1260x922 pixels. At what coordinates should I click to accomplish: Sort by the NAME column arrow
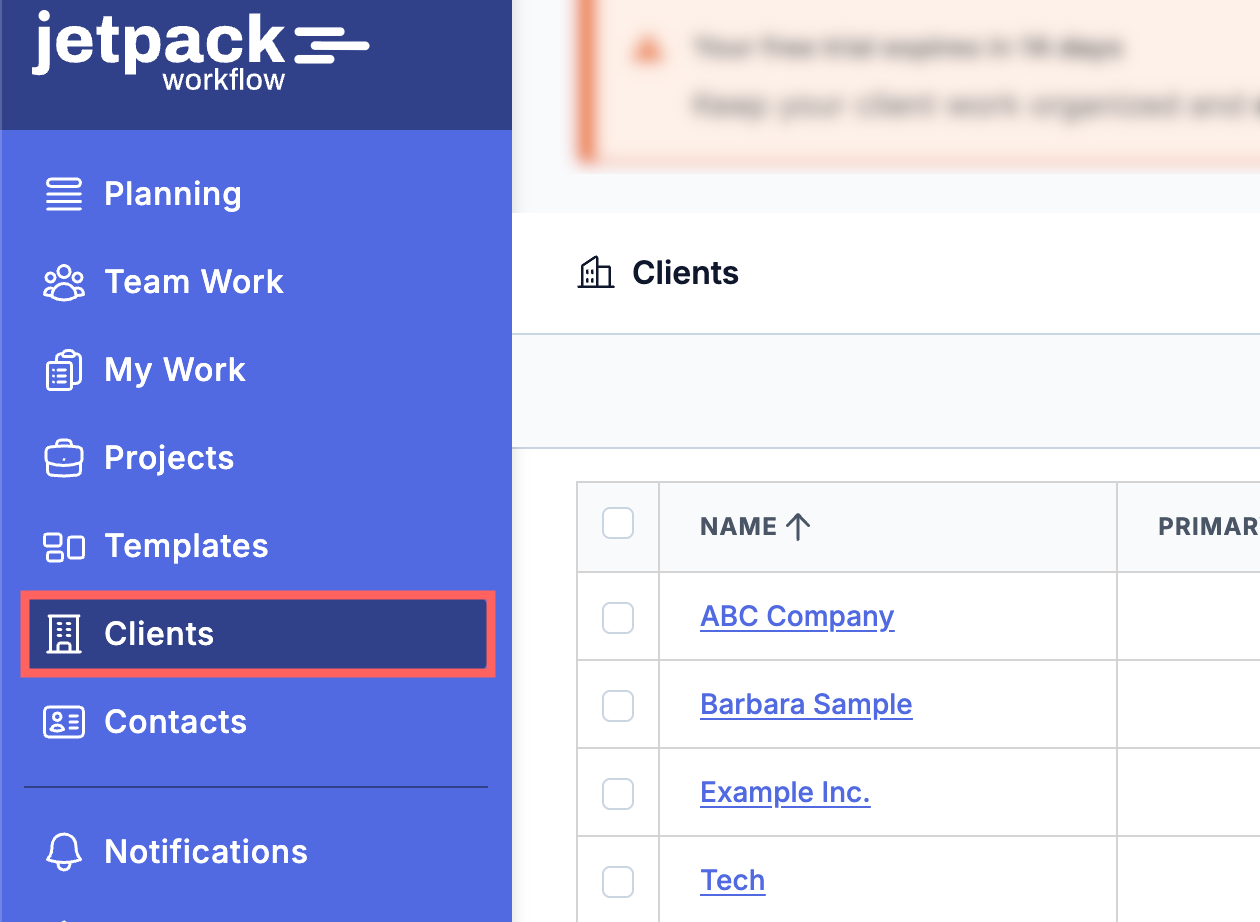tap(798, 527)
